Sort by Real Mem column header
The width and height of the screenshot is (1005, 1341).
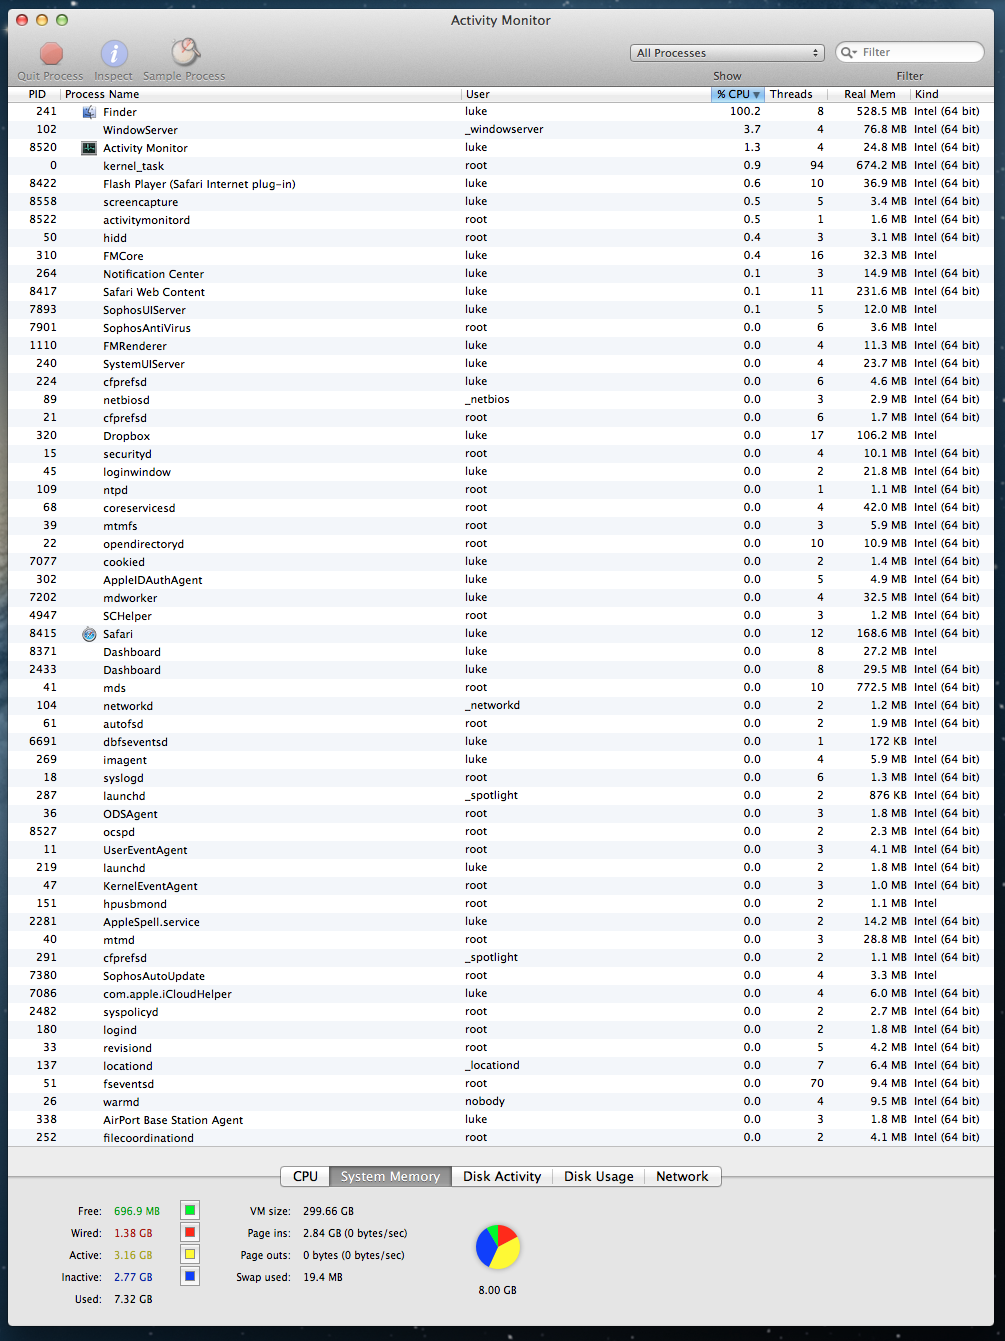[x=869, y=94]
